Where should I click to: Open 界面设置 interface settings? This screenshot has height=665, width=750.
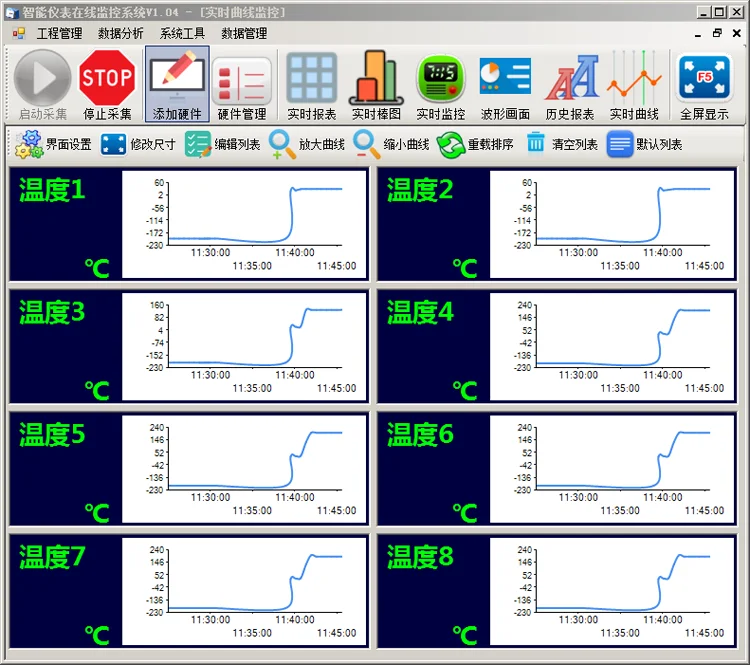(53, 144)
